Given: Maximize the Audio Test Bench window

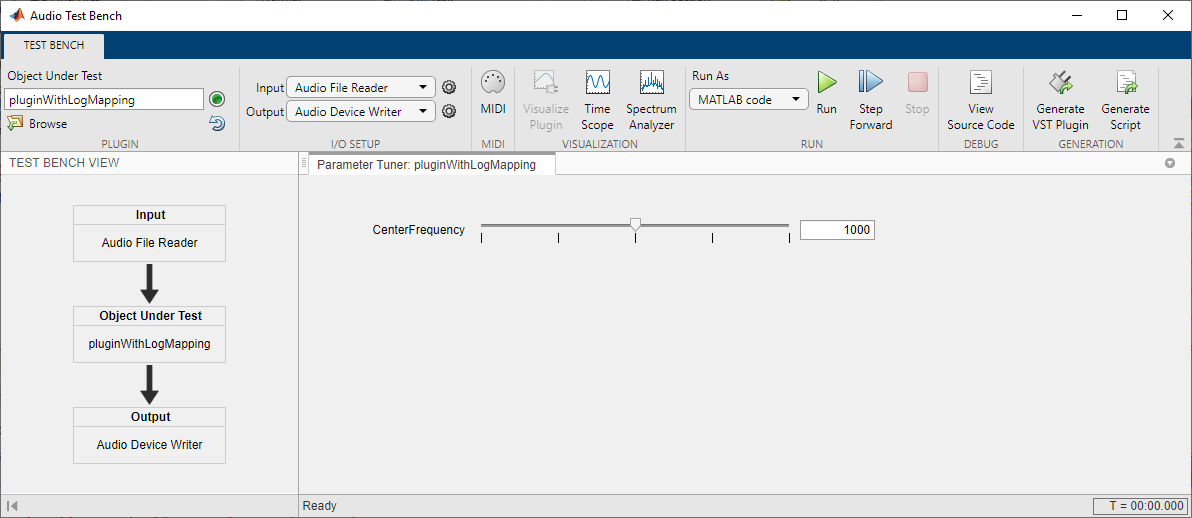Looking at the screenshot, I should pyautogui.click(x=1122, y=15).
